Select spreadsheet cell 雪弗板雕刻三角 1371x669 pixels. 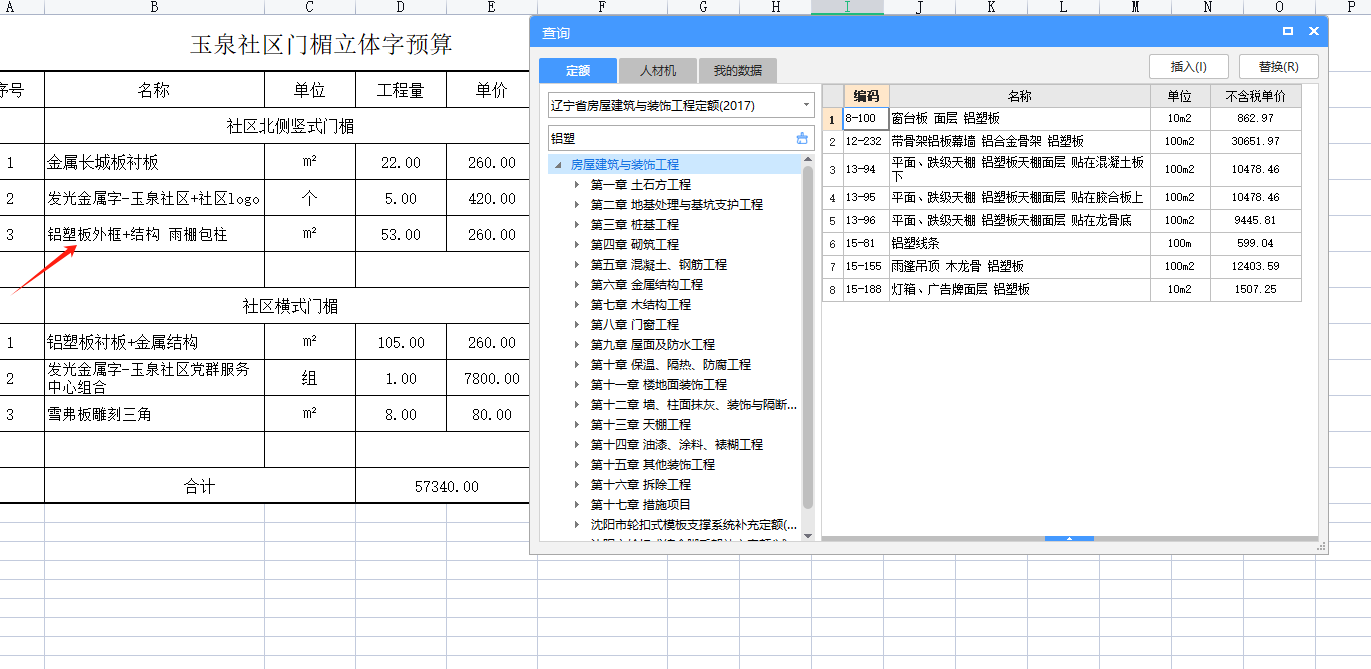coord(154,414)
